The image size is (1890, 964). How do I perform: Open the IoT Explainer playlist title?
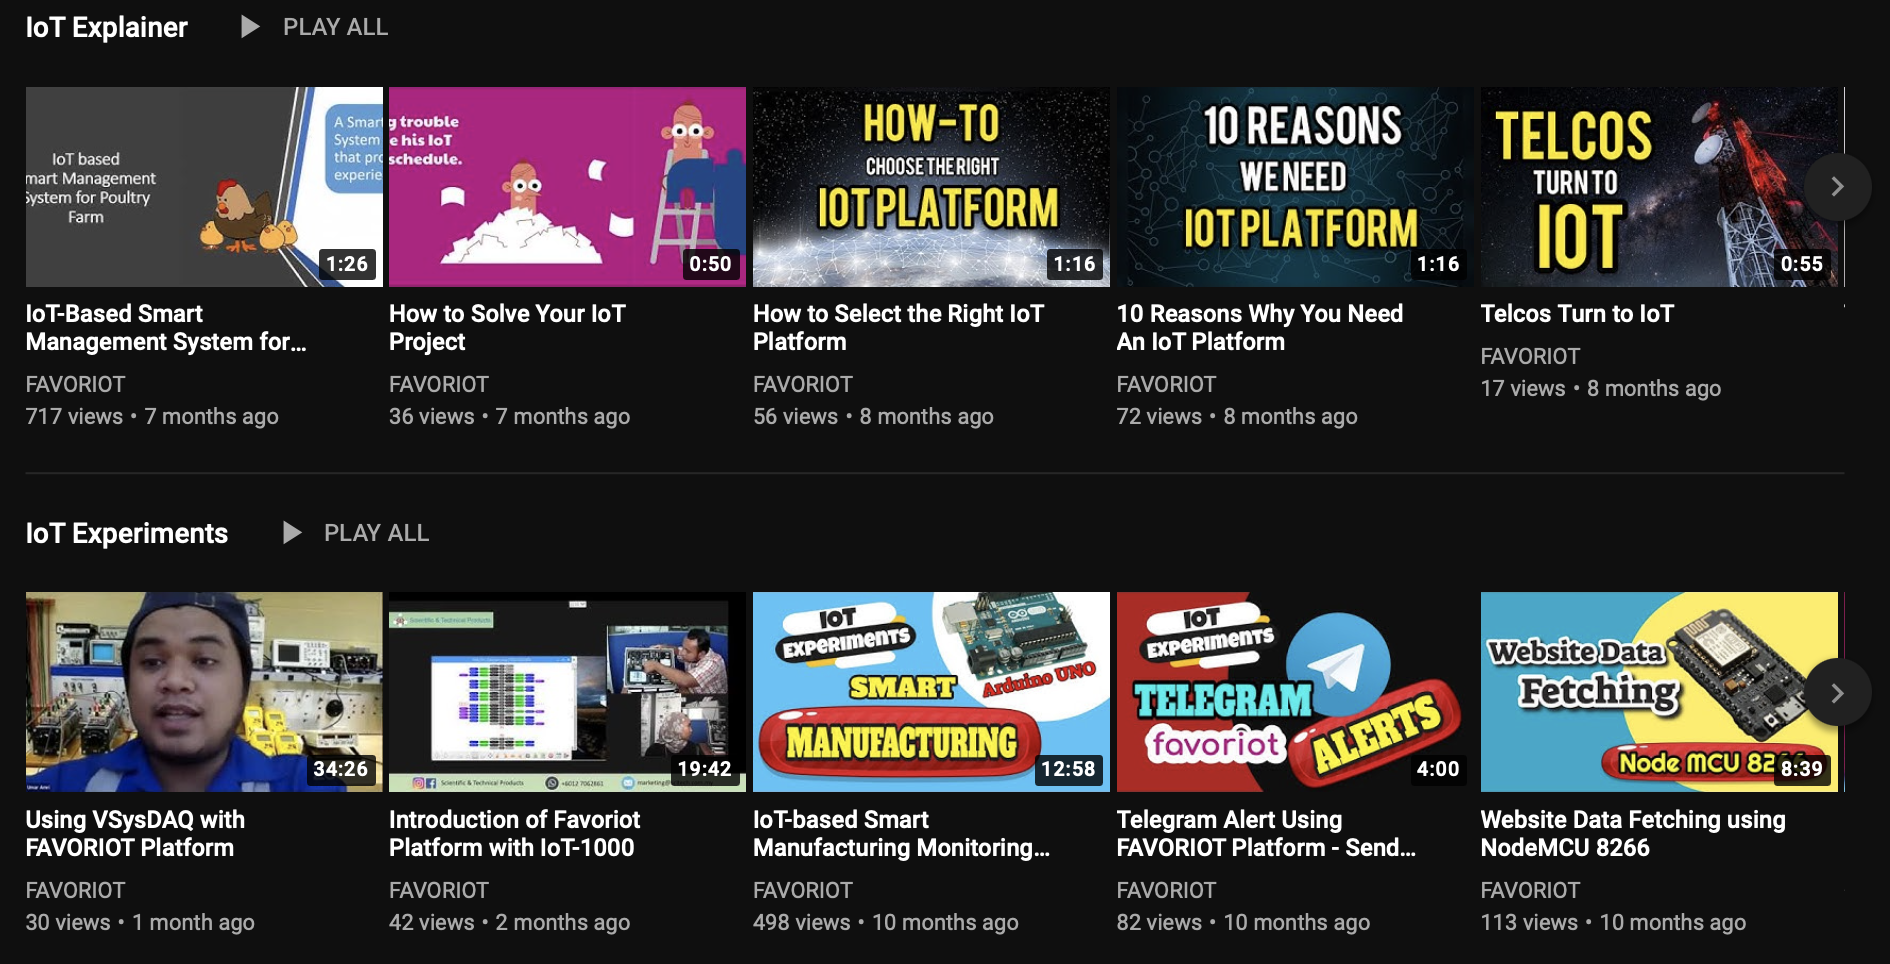click(107, 28)
